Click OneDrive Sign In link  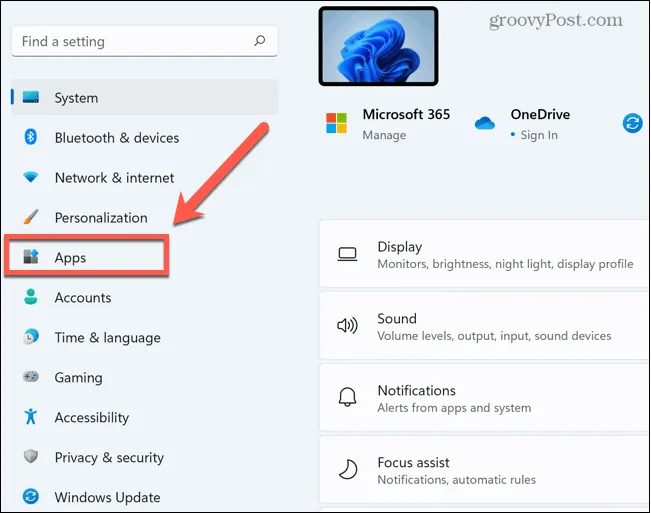point(539,135)
